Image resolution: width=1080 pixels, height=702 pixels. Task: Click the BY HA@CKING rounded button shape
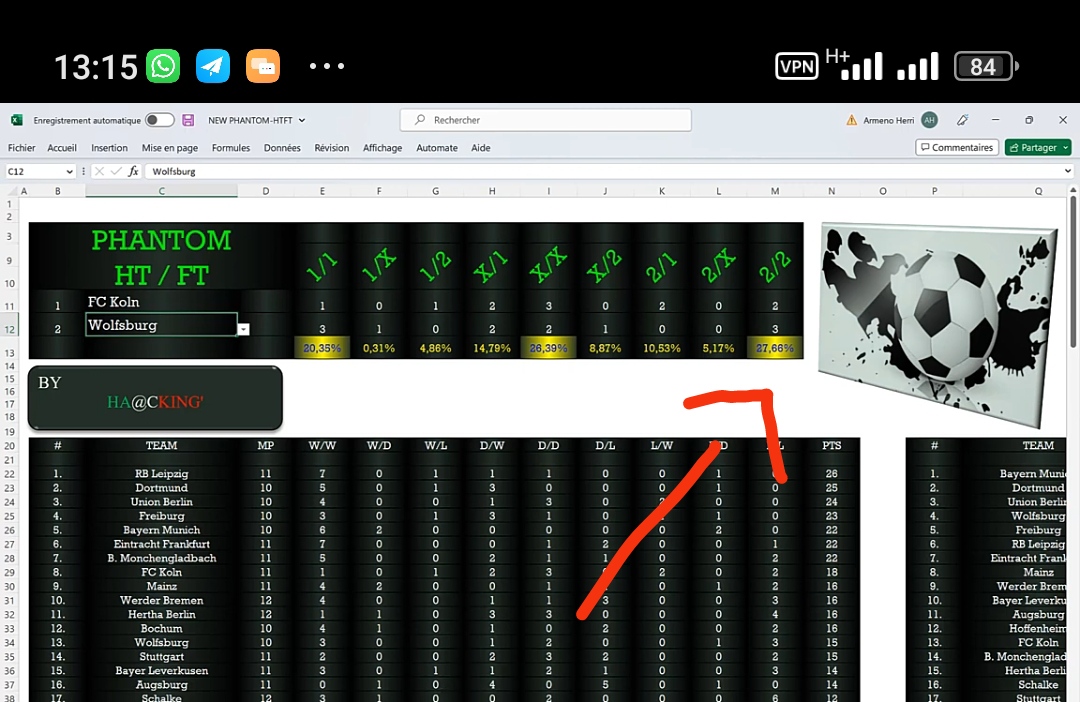[x=155, y=398]
